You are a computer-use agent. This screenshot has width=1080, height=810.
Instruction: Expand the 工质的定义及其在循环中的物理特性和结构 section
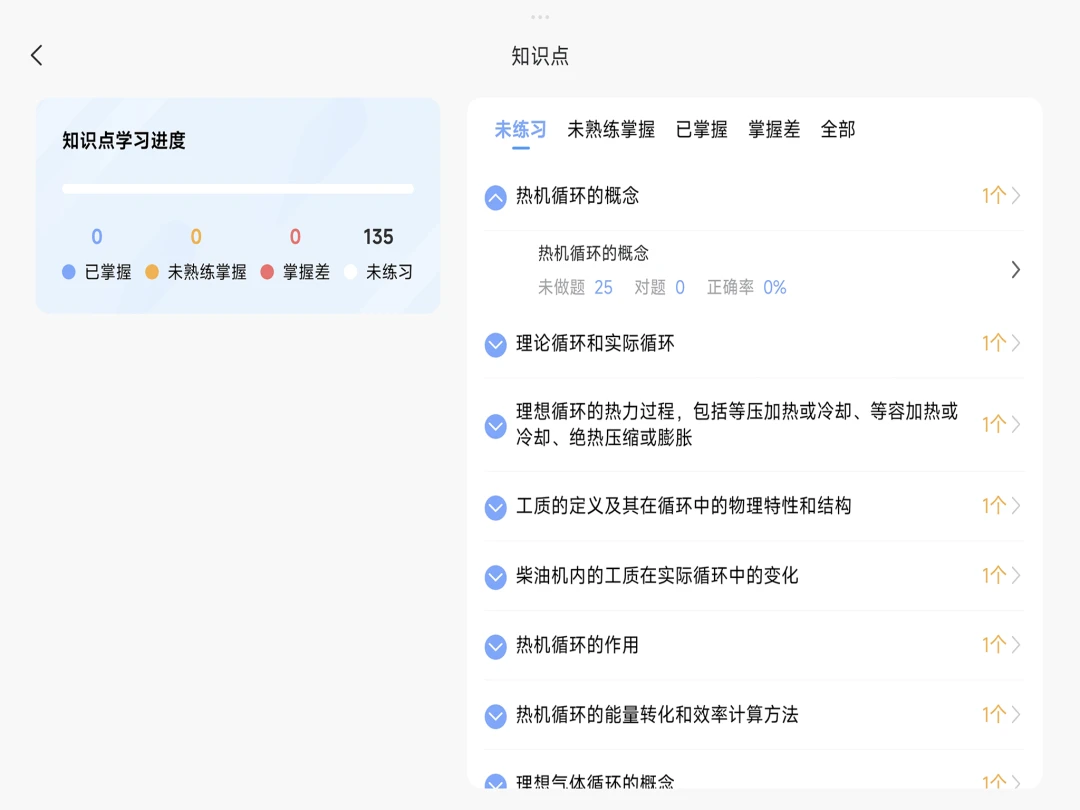pyautogui.click(x=495, y=507)
